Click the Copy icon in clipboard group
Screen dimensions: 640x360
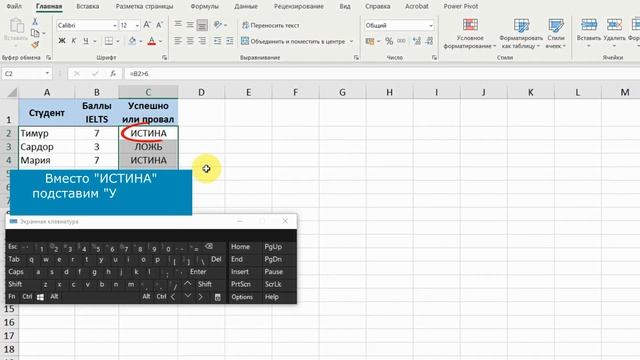click(35, 33)
